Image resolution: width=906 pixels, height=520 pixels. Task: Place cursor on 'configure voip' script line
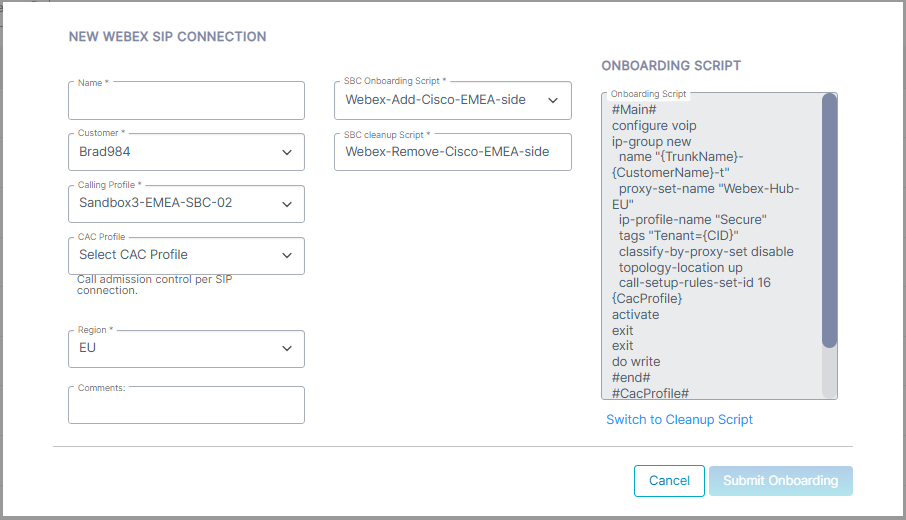[x=654, y=126]
